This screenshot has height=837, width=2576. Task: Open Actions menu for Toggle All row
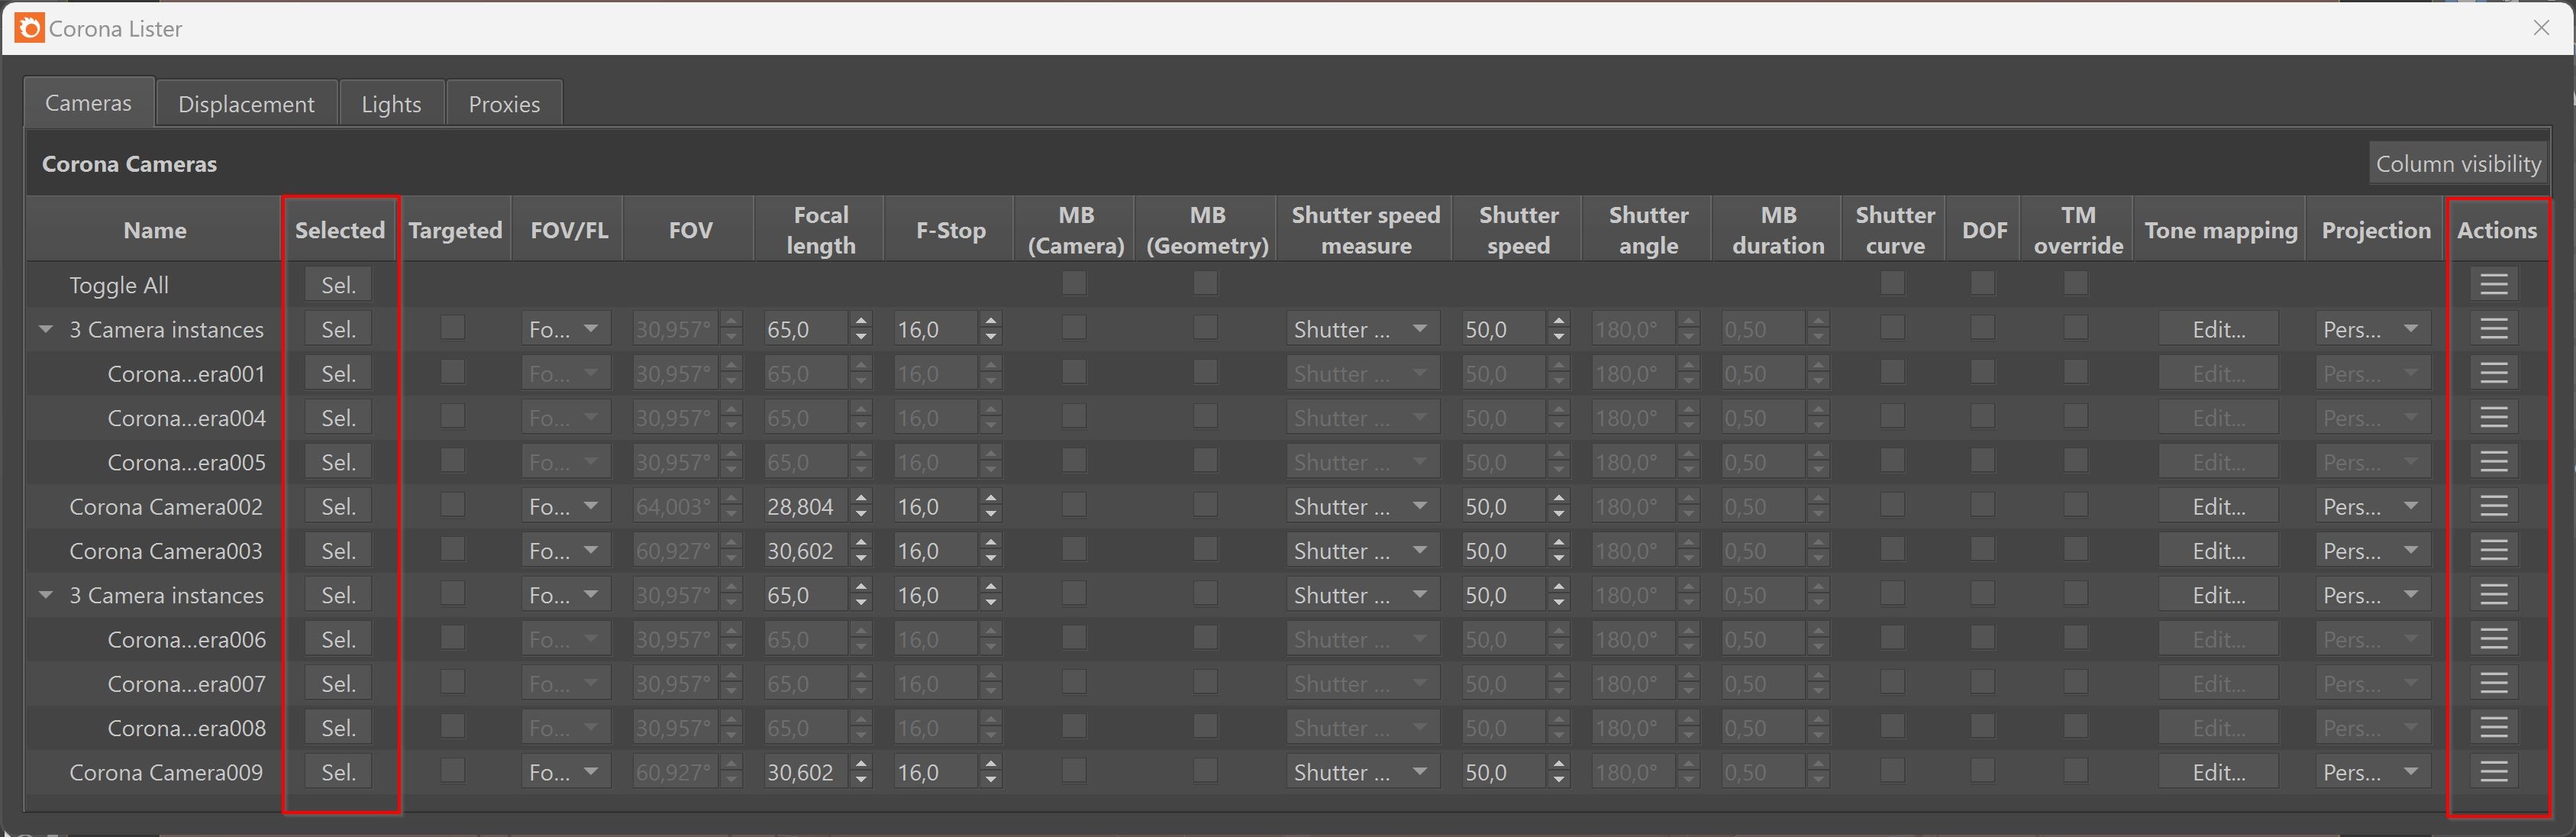(x=2493, y=284)
